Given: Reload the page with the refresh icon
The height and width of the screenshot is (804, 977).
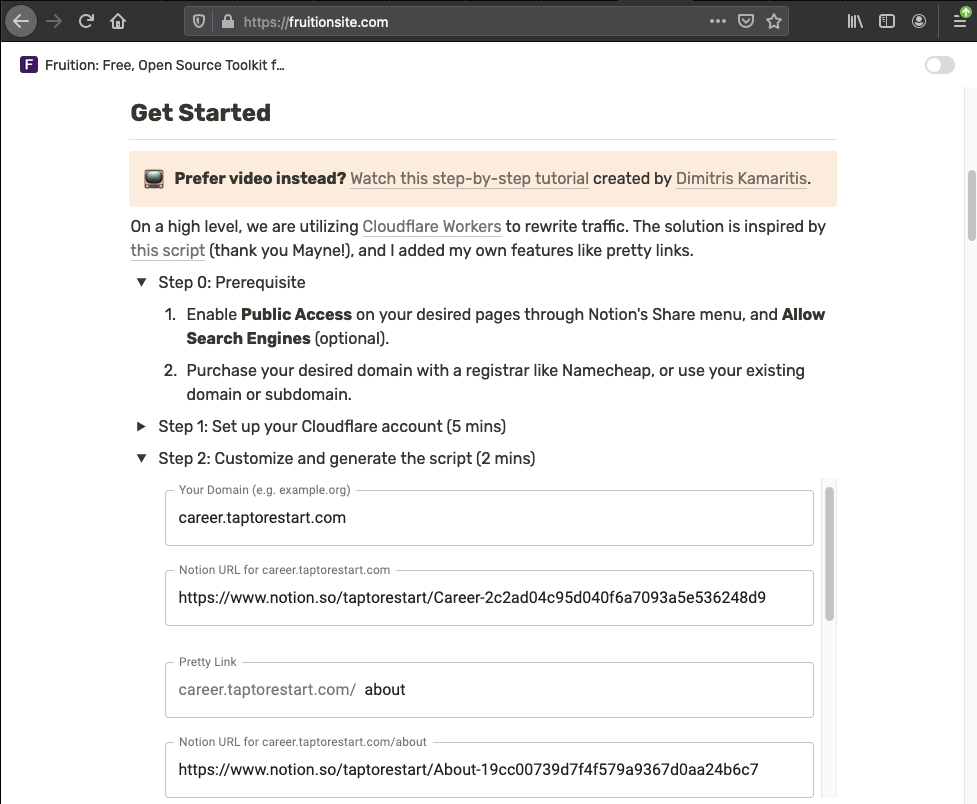Looking at the screenshot, I should (86, 21).
